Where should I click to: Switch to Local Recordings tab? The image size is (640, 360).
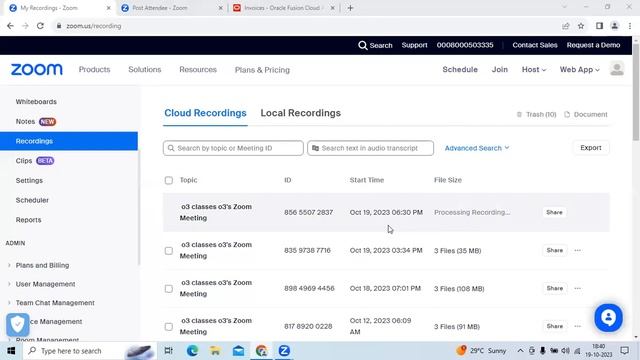click(300, 113)
